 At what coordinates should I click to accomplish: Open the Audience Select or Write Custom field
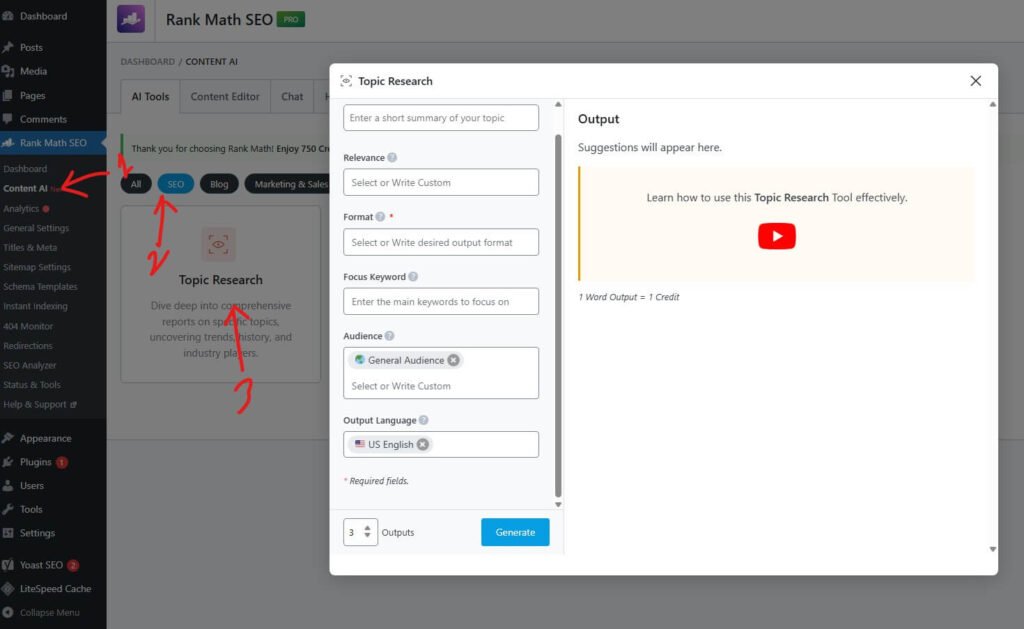(x=441, y=386)
